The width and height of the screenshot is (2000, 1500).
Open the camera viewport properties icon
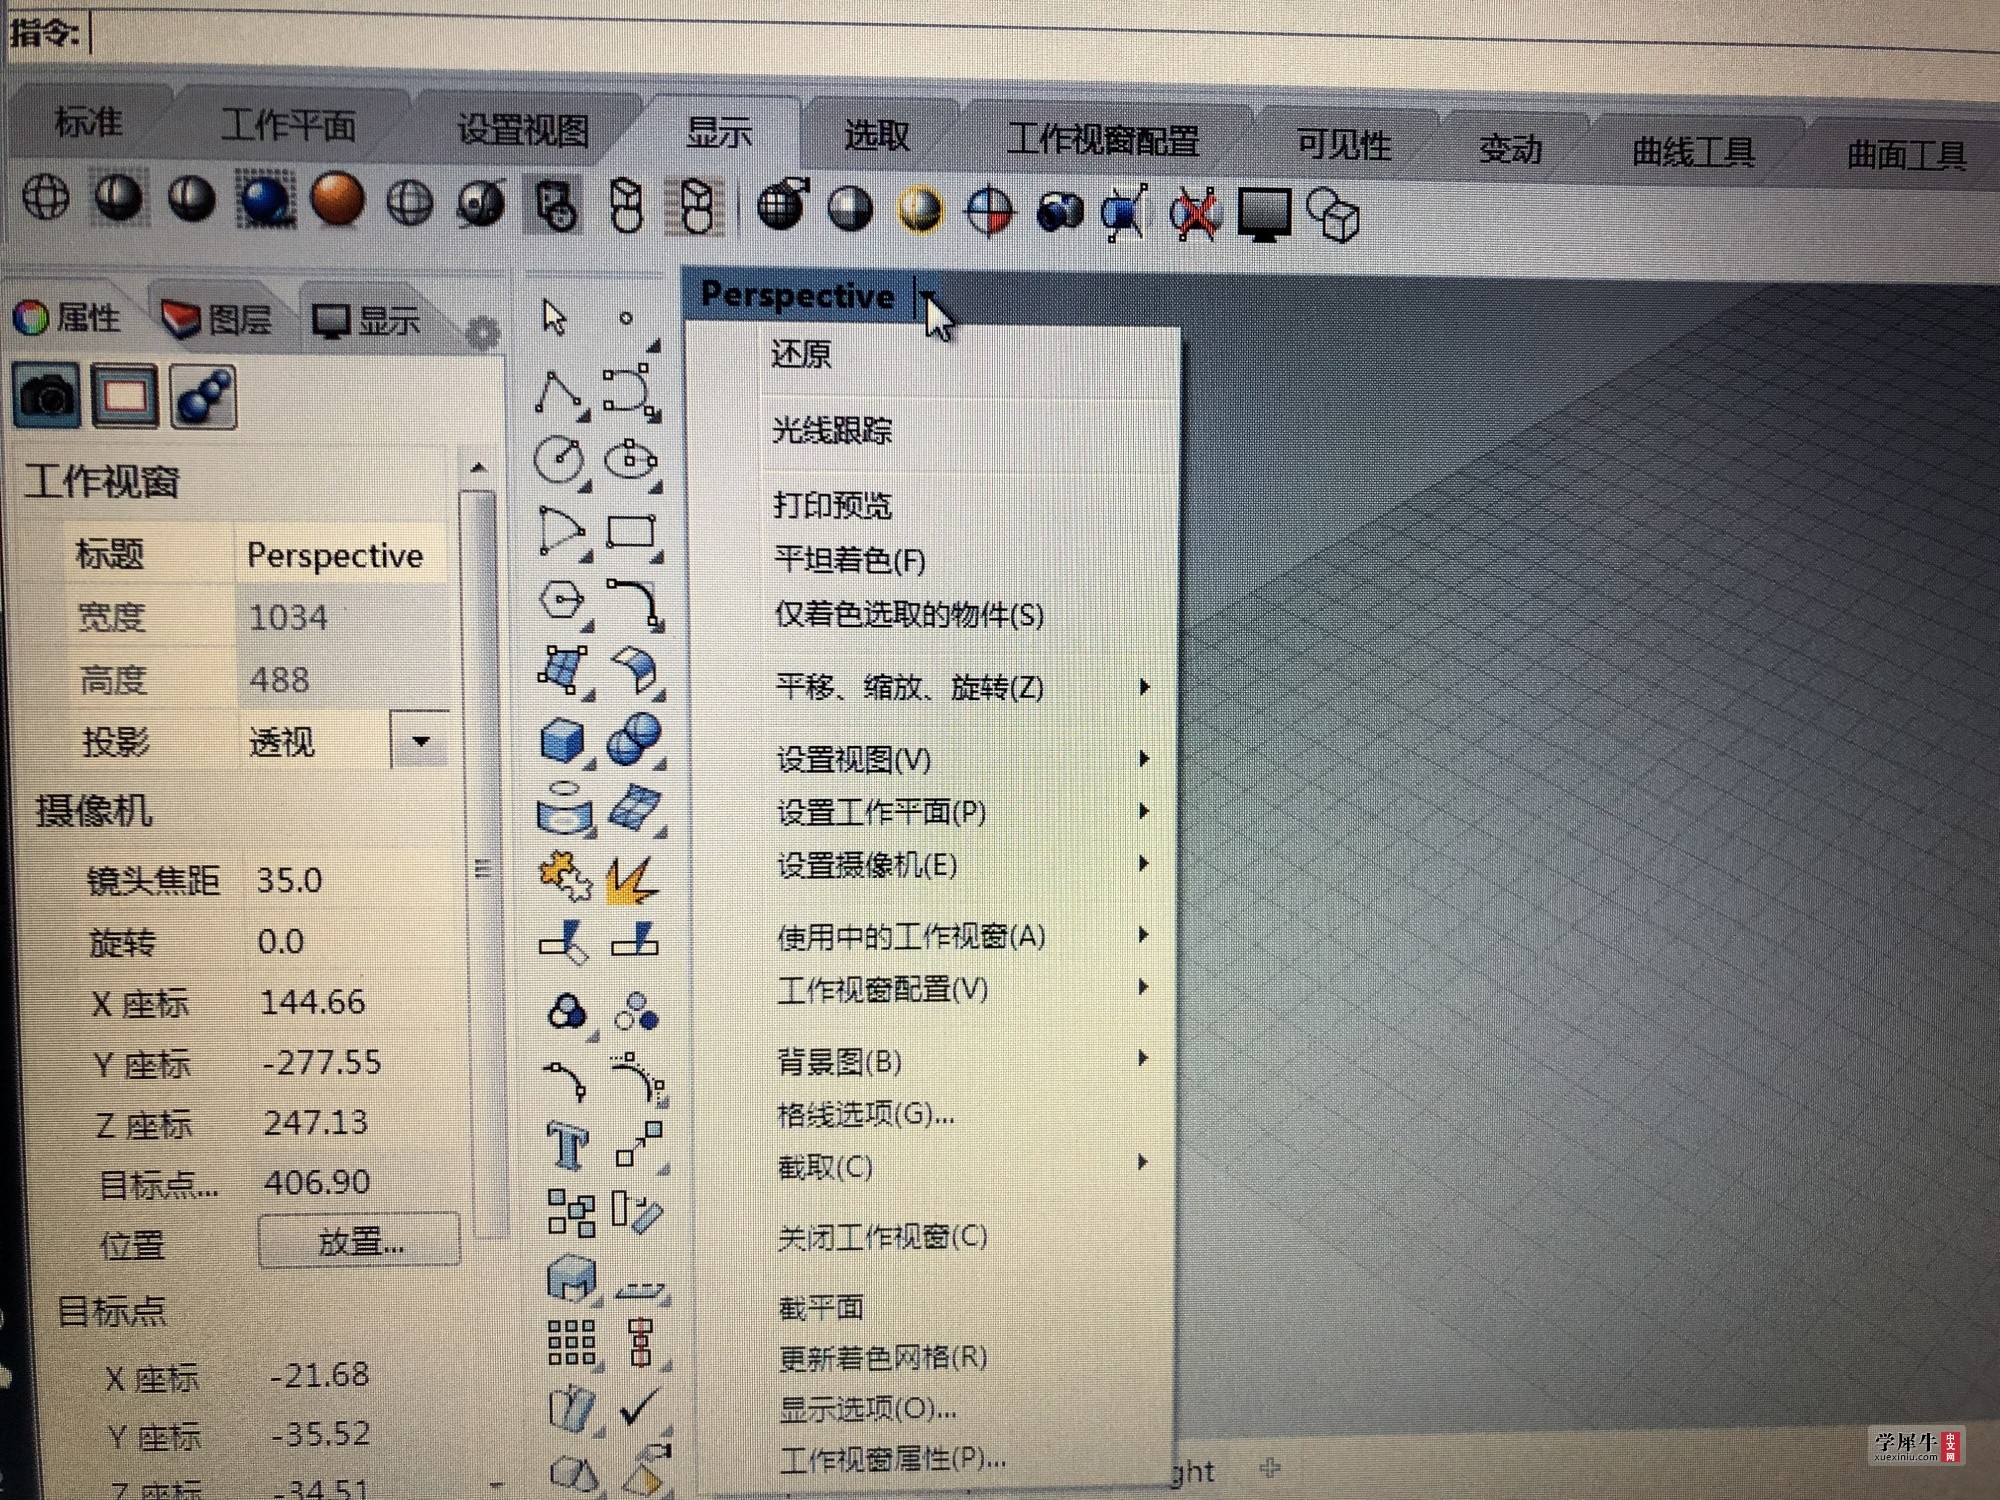pyautogui.click(x=47, y=396)
